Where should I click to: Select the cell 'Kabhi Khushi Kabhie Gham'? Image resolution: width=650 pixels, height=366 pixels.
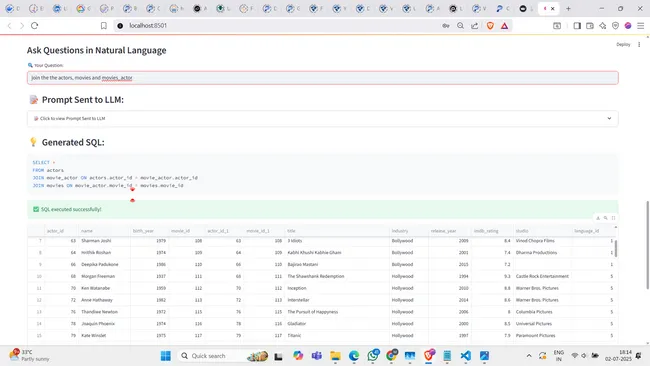(337, 252)
